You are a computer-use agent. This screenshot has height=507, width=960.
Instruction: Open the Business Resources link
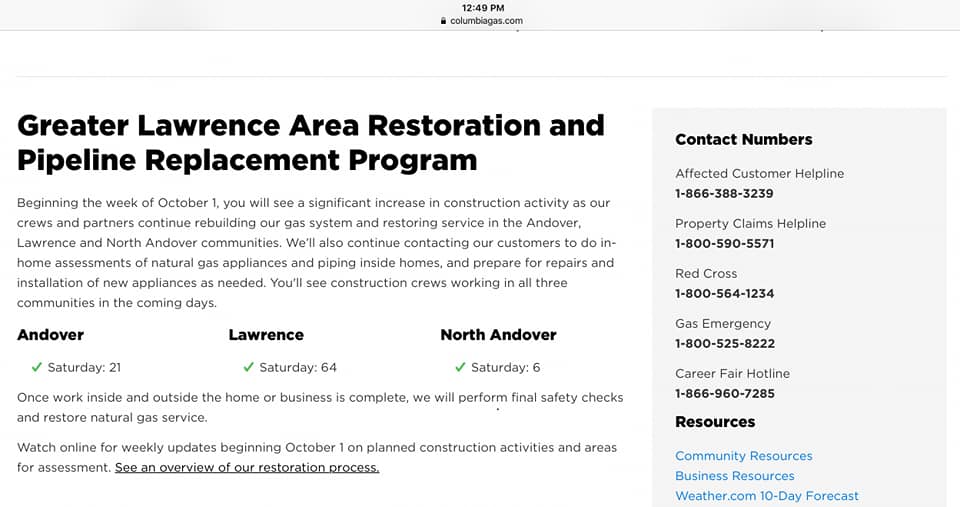(x=734, y=476)
